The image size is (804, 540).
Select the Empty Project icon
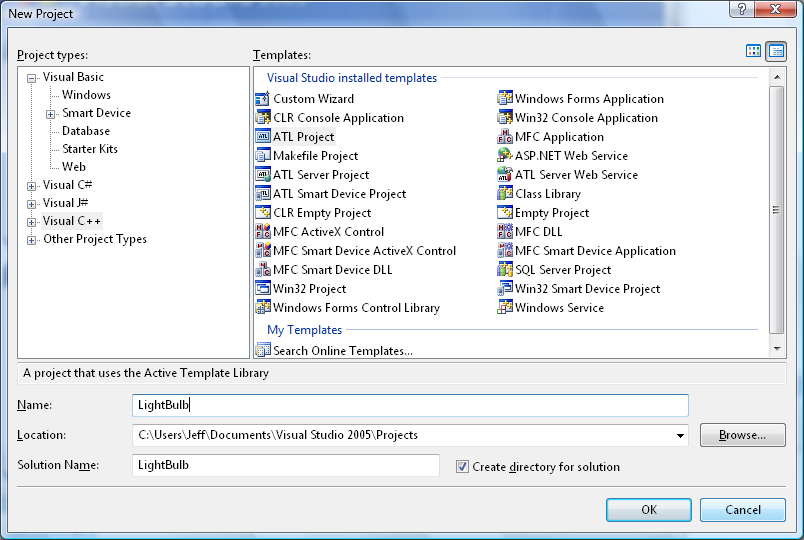pos(505,212)
